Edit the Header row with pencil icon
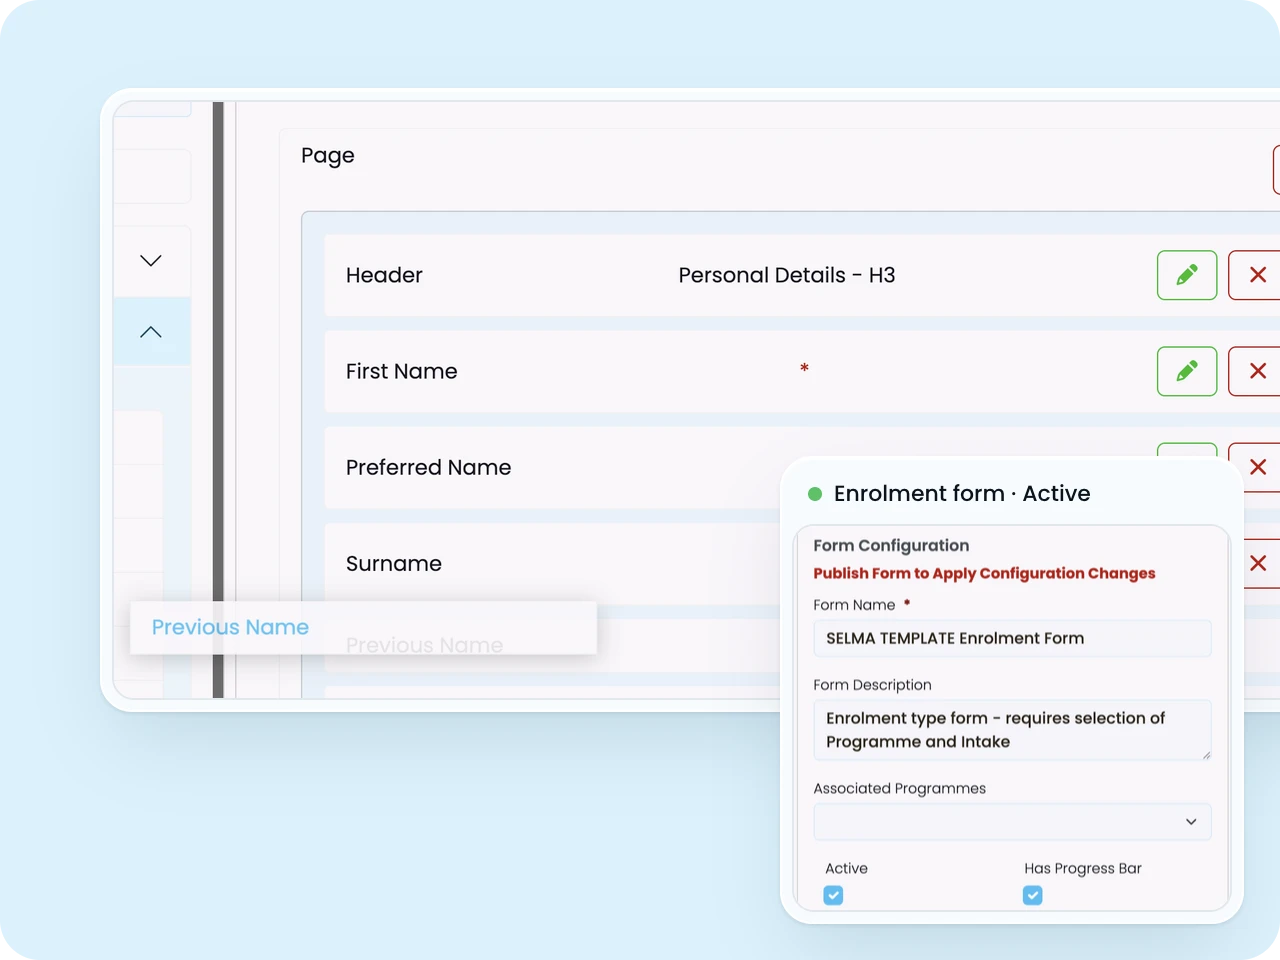The width and height of the screenshot is (1280, 960). [1187, 275]
